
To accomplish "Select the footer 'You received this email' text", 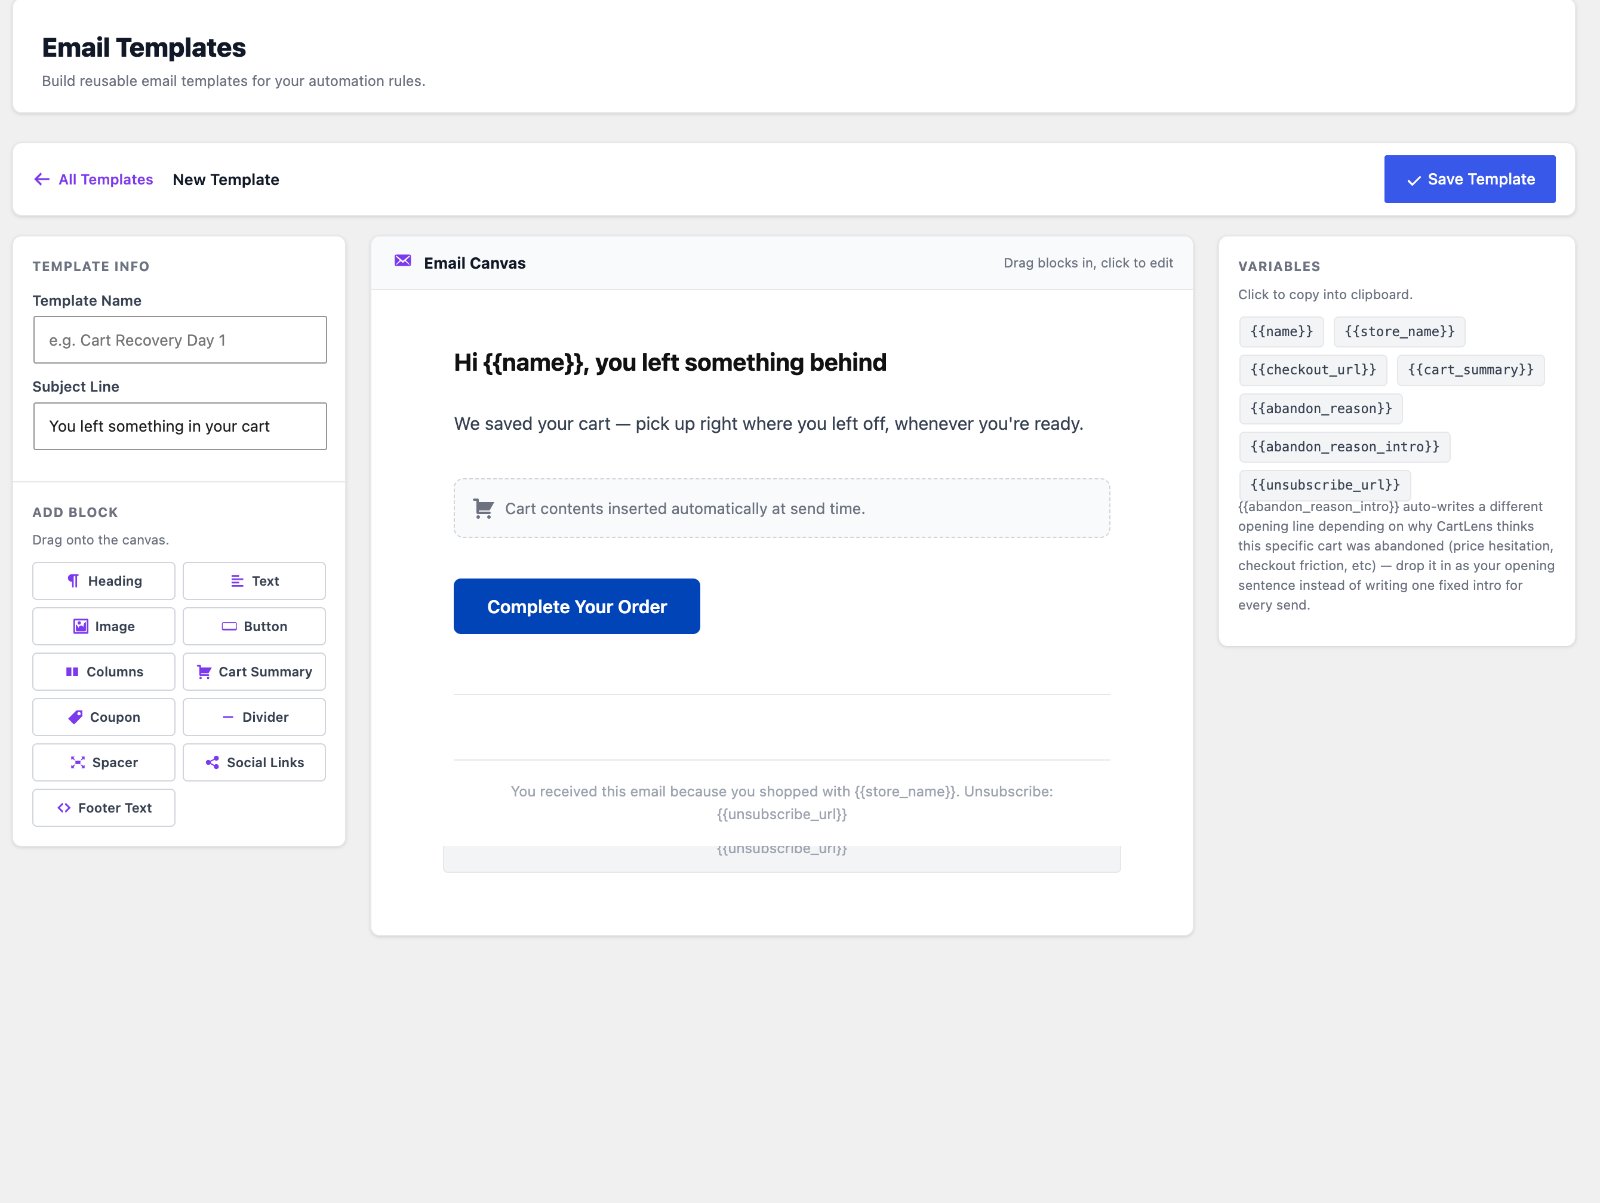I will click(782, 803).
